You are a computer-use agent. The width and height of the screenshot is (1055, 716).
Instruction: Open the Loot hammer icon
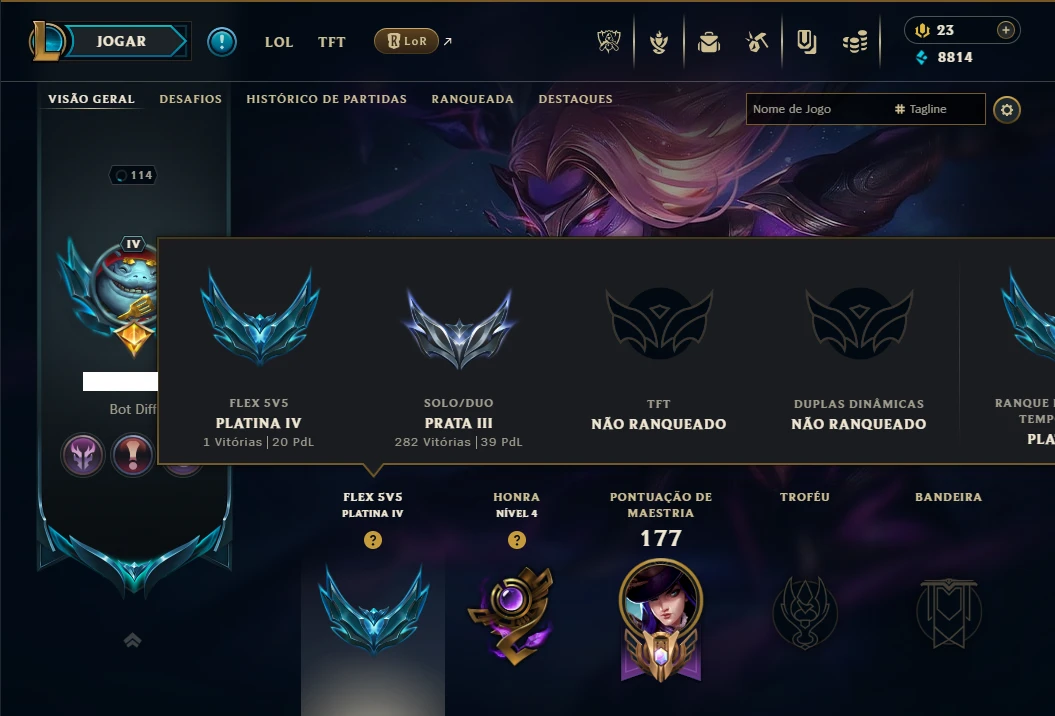[757, 42]
